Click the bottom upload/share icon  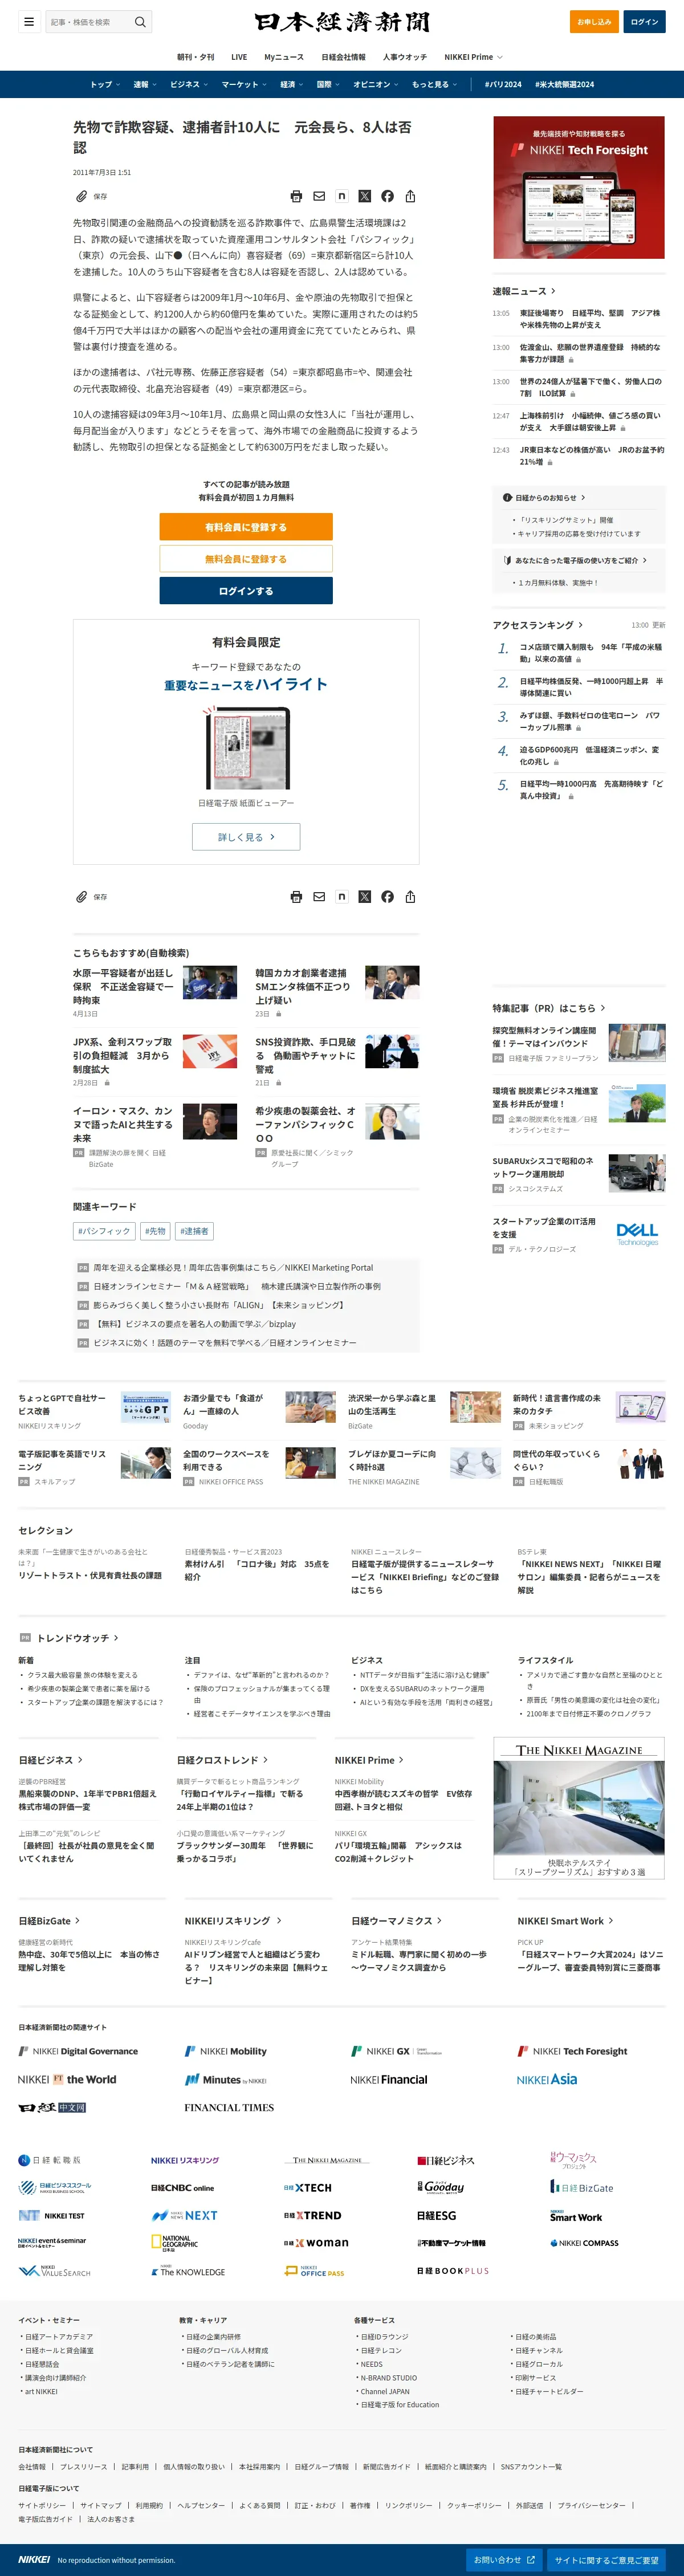click(x=410, y=897)
